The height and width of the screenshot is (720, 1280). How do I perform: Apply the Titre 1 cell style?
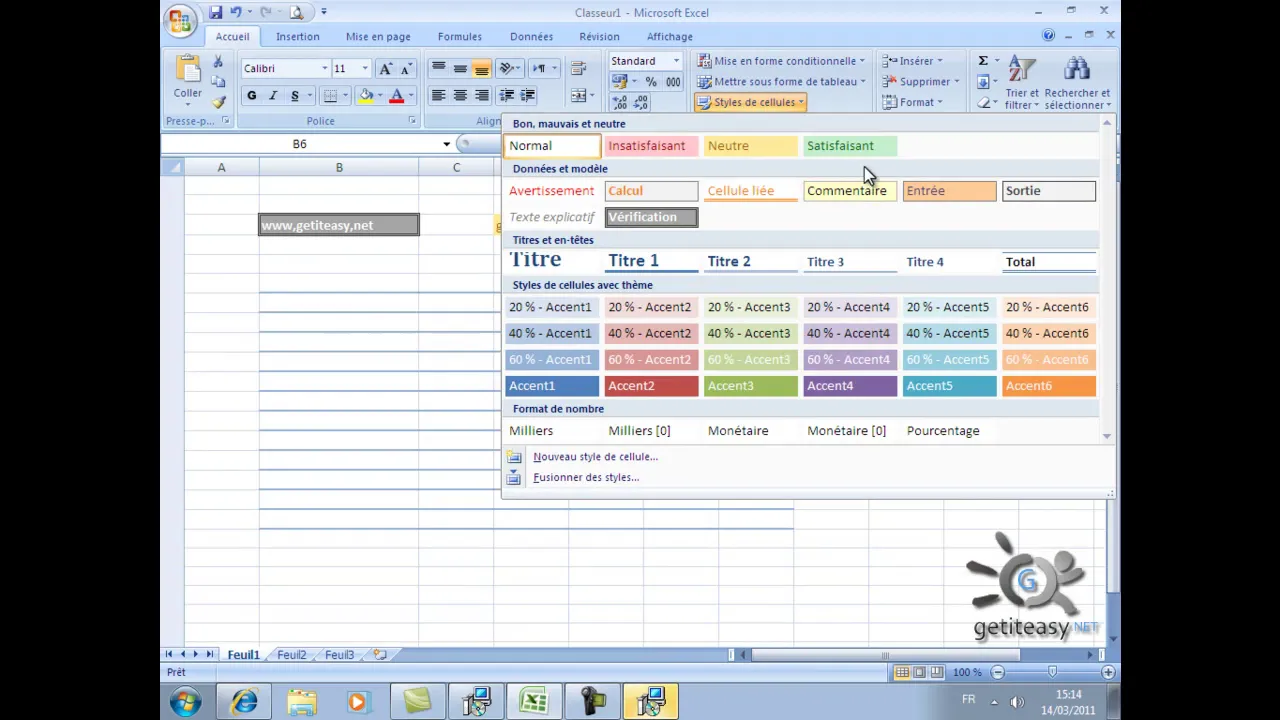pos(651,261)
